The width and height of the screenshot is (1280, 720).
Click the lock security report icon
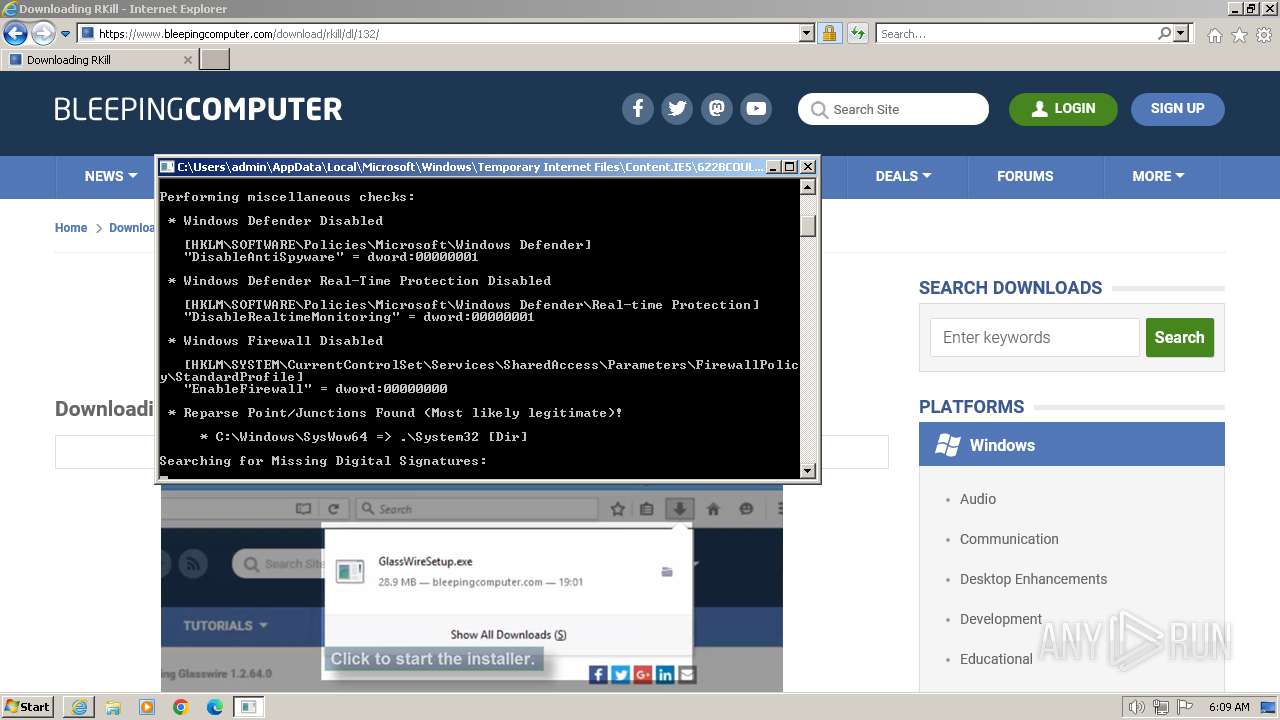click(830, 34)
